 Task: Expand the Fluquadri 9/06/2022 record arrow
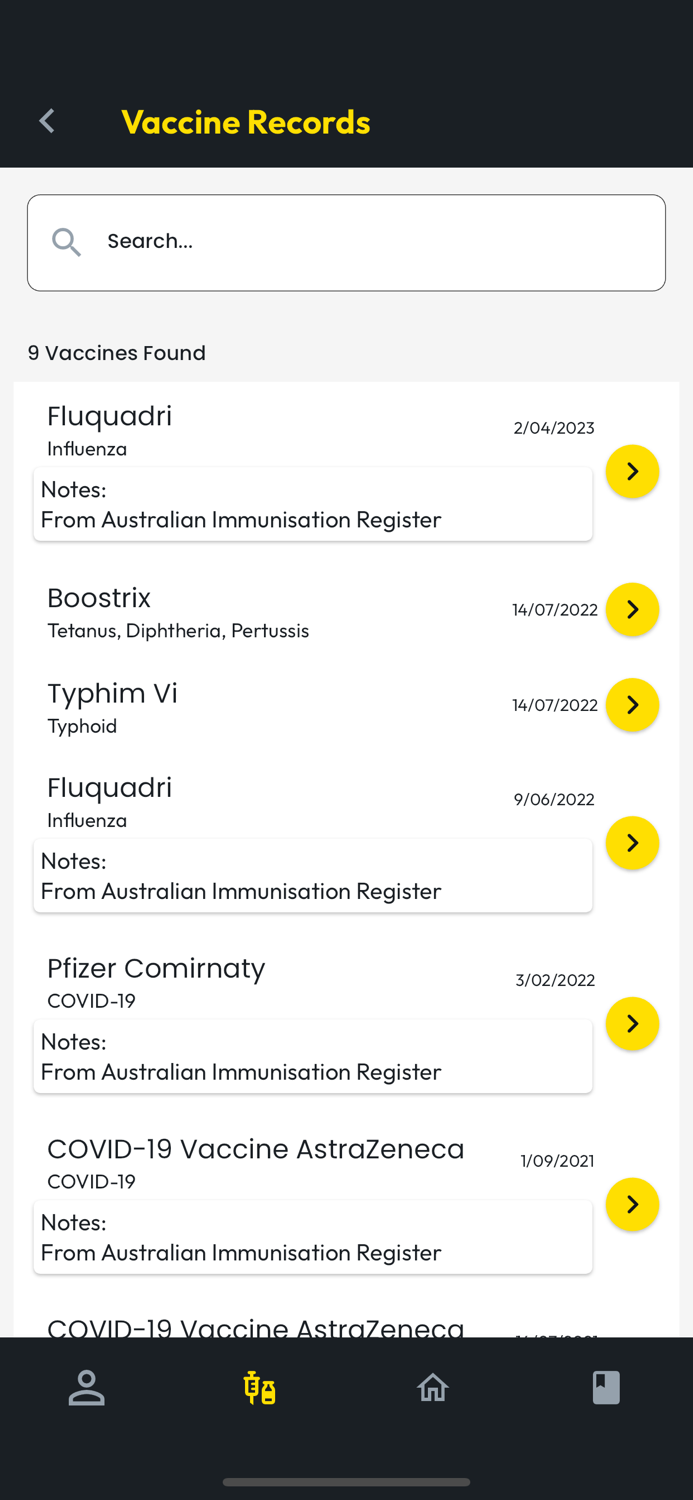click(632, 843)
